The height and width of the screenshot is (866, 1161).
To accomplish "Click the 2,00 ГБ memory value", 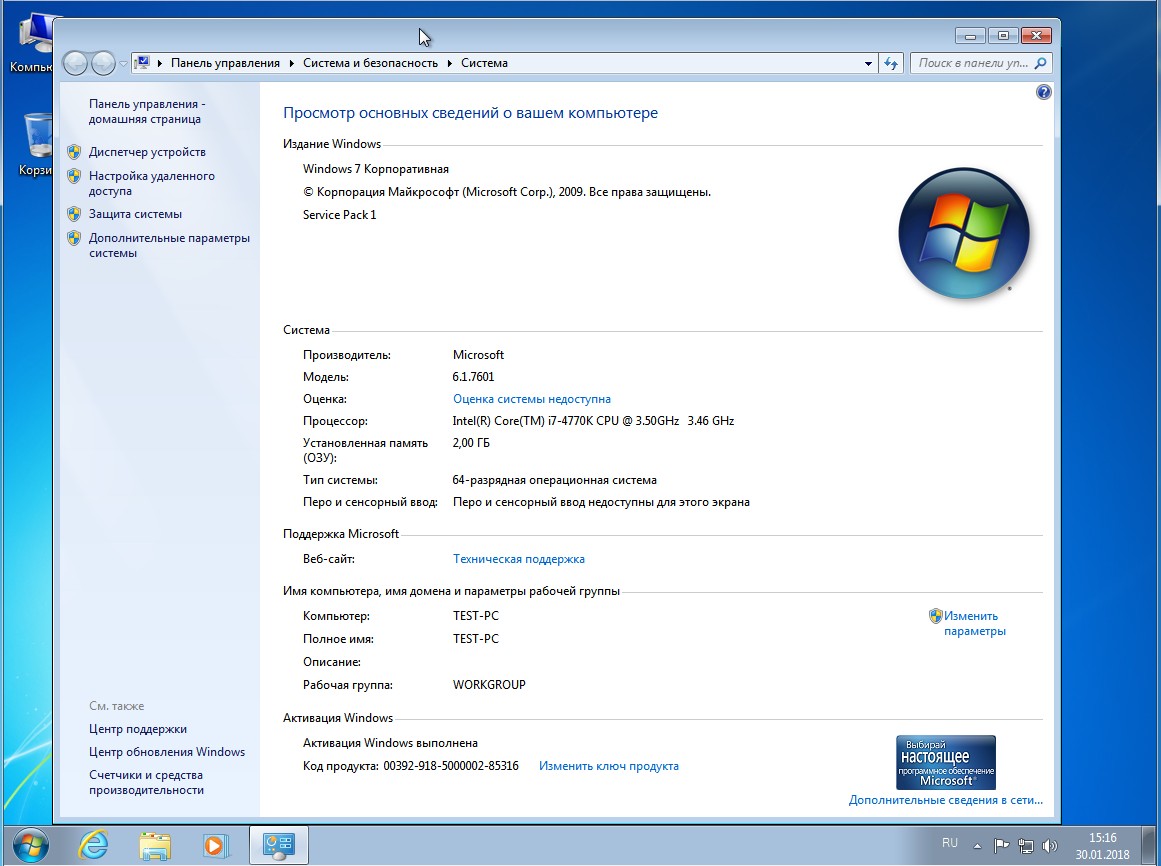I will 471,443.
